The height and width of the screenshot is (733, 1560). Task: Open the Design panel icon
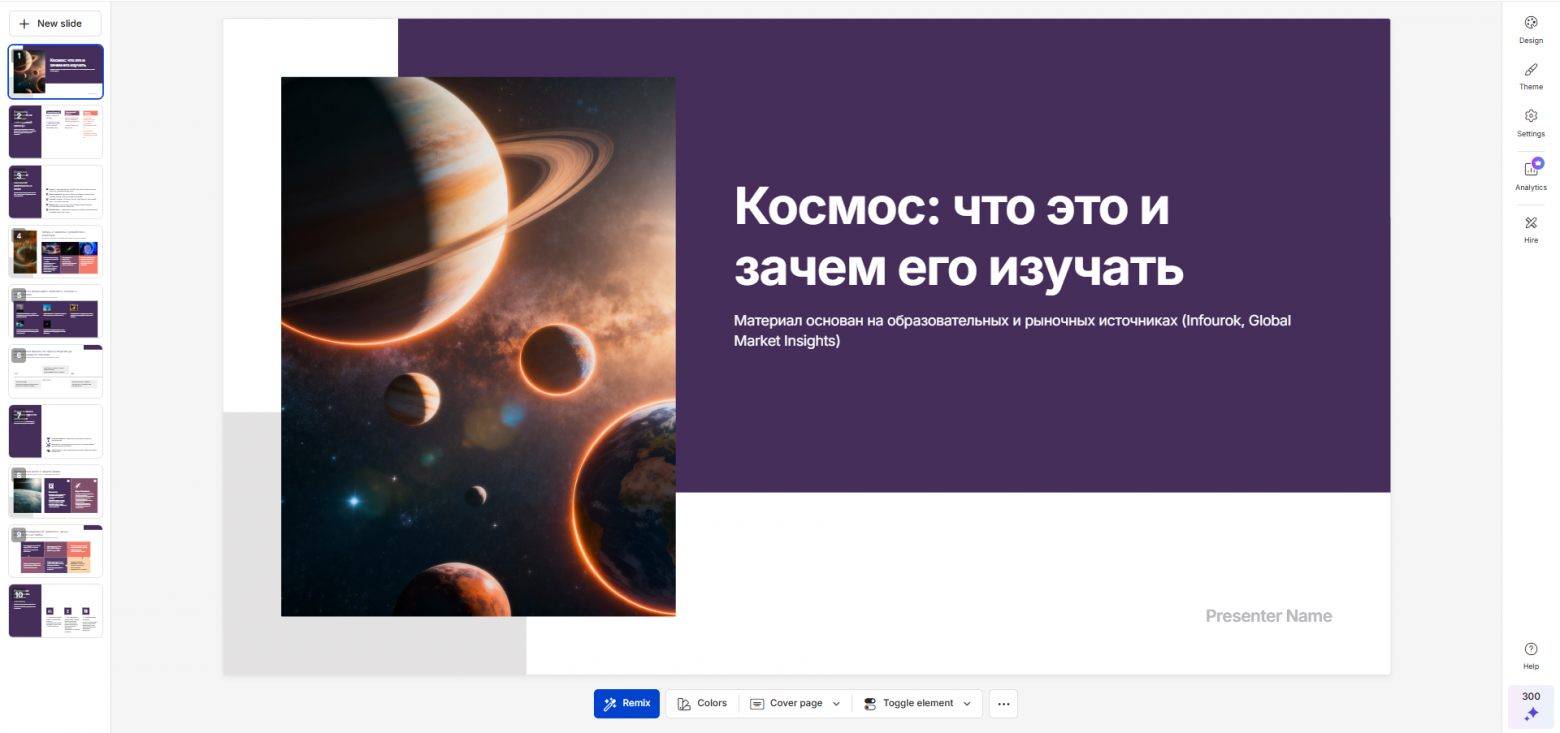[1530, 23]
